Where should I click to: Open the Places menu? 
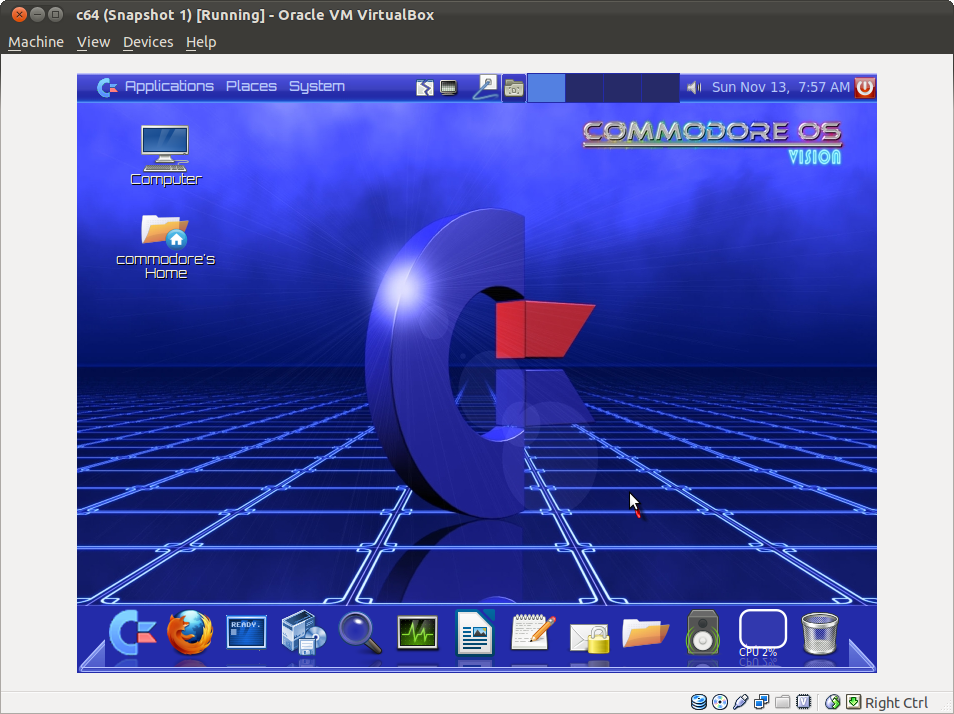pyautogui.click(x=251, y=87)
